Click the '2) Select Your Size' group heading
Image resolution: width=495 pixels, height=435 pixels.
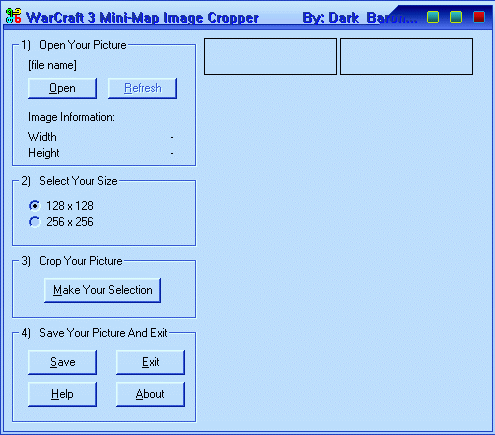click(69, 181)
